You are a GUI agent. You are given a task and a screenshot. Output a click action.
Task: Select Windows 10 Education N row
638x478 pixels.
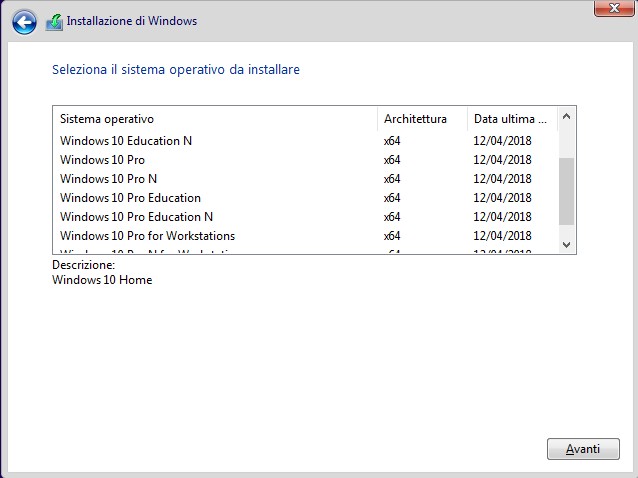coord(304,141)
